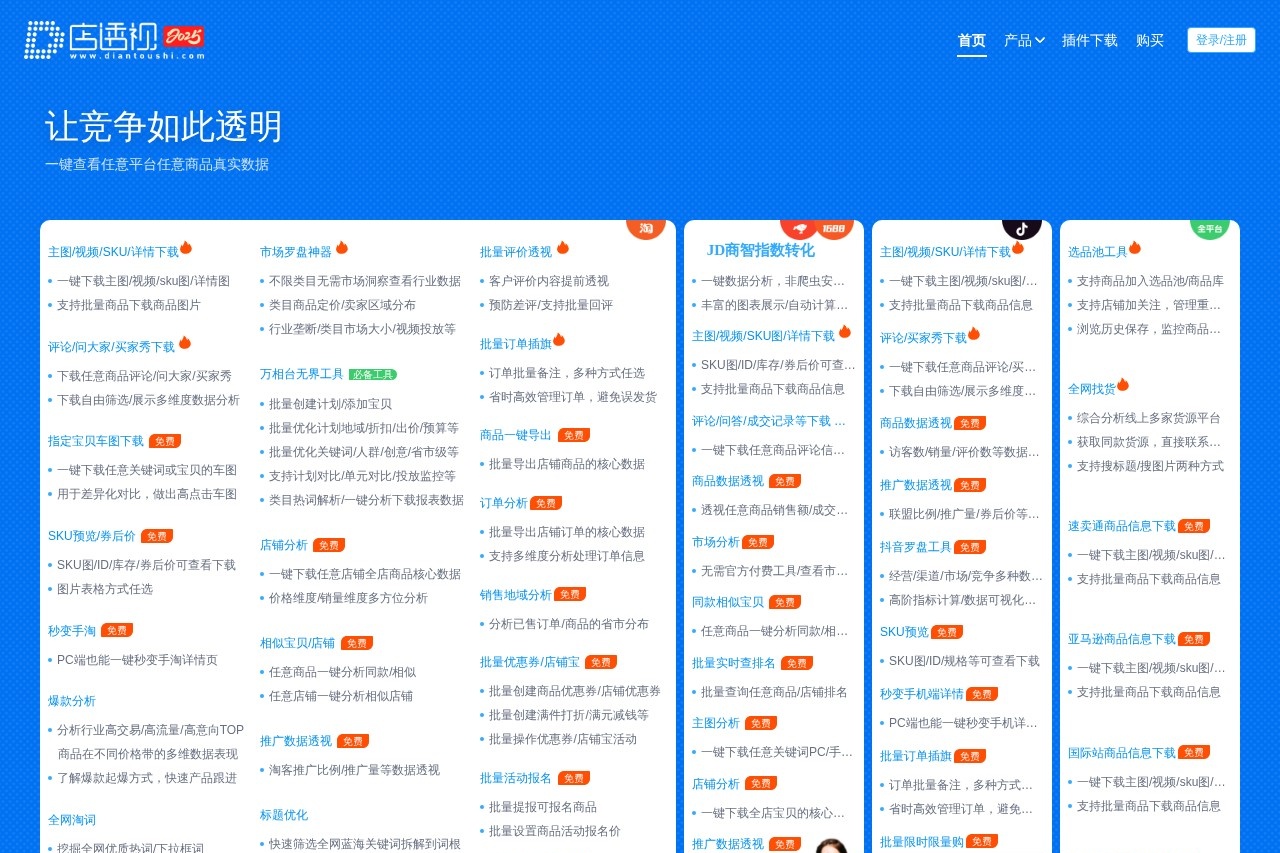Click the 登录/注册 button
The image size is (1280, 853).
click(1221, 39)
